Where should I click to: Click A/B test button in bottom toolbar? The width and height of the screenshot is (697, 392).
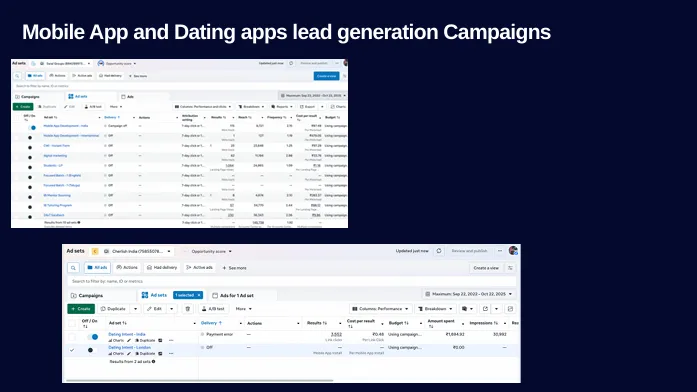pyautogui.click(x=213, y=308)
